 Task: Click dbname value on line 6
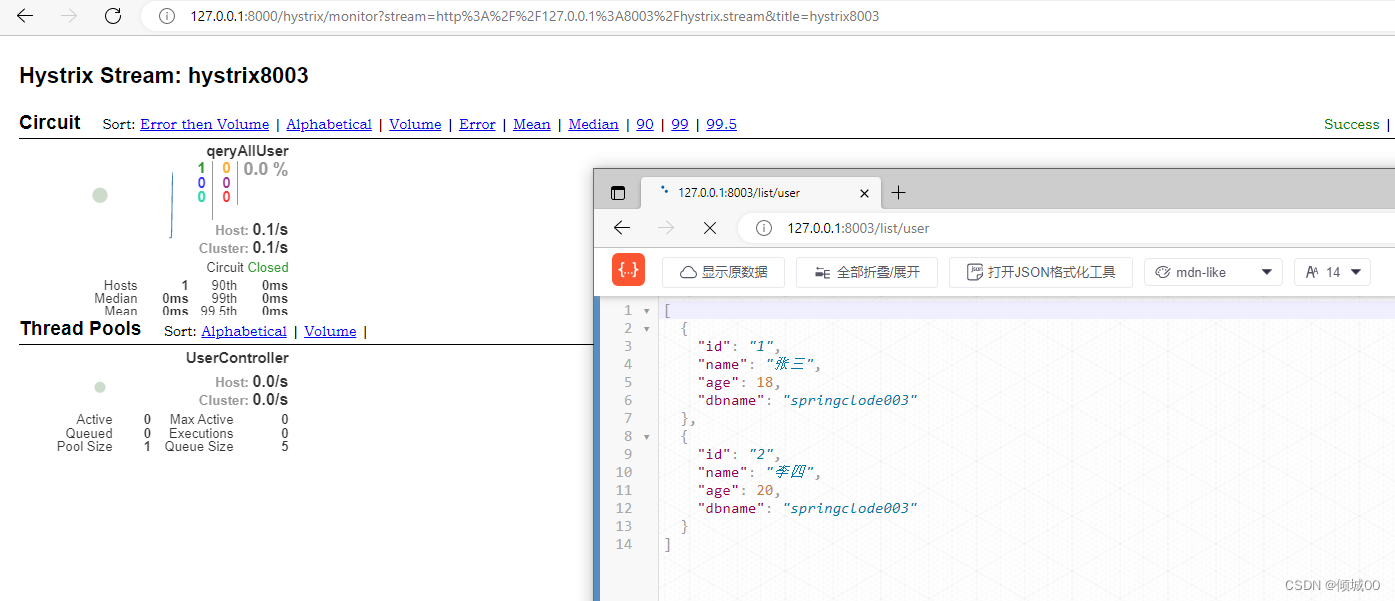(850, 400)
